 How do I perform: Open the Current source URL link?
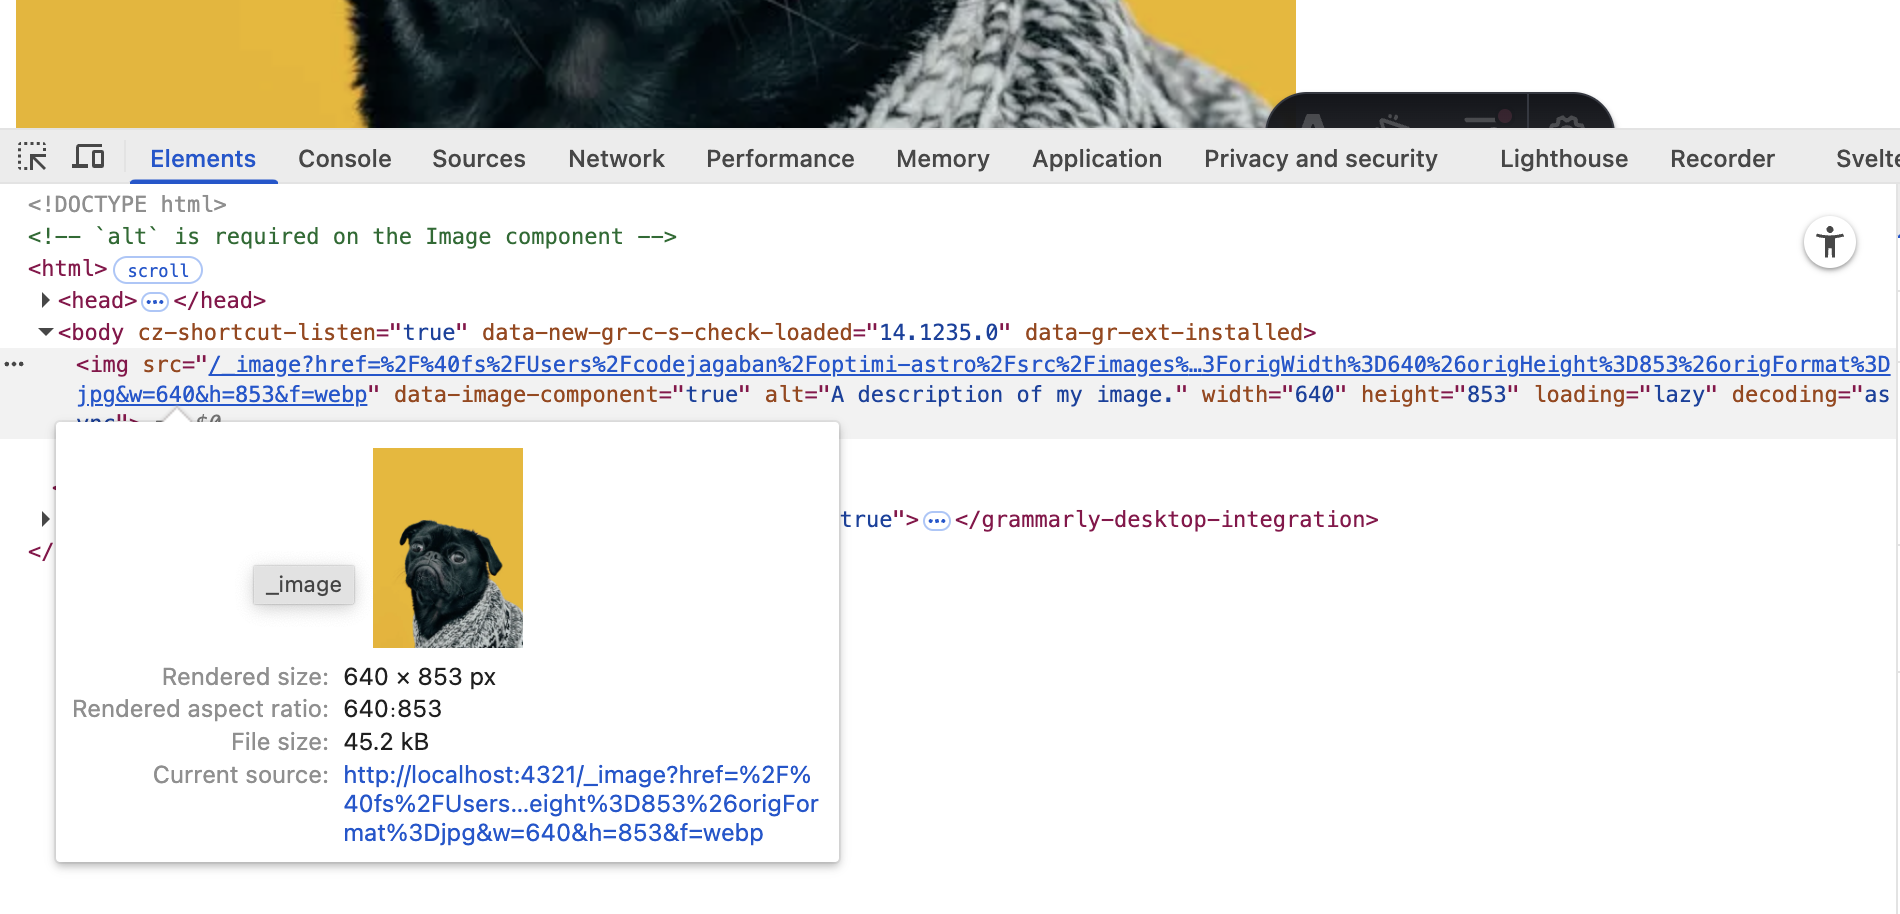(577, 803)
